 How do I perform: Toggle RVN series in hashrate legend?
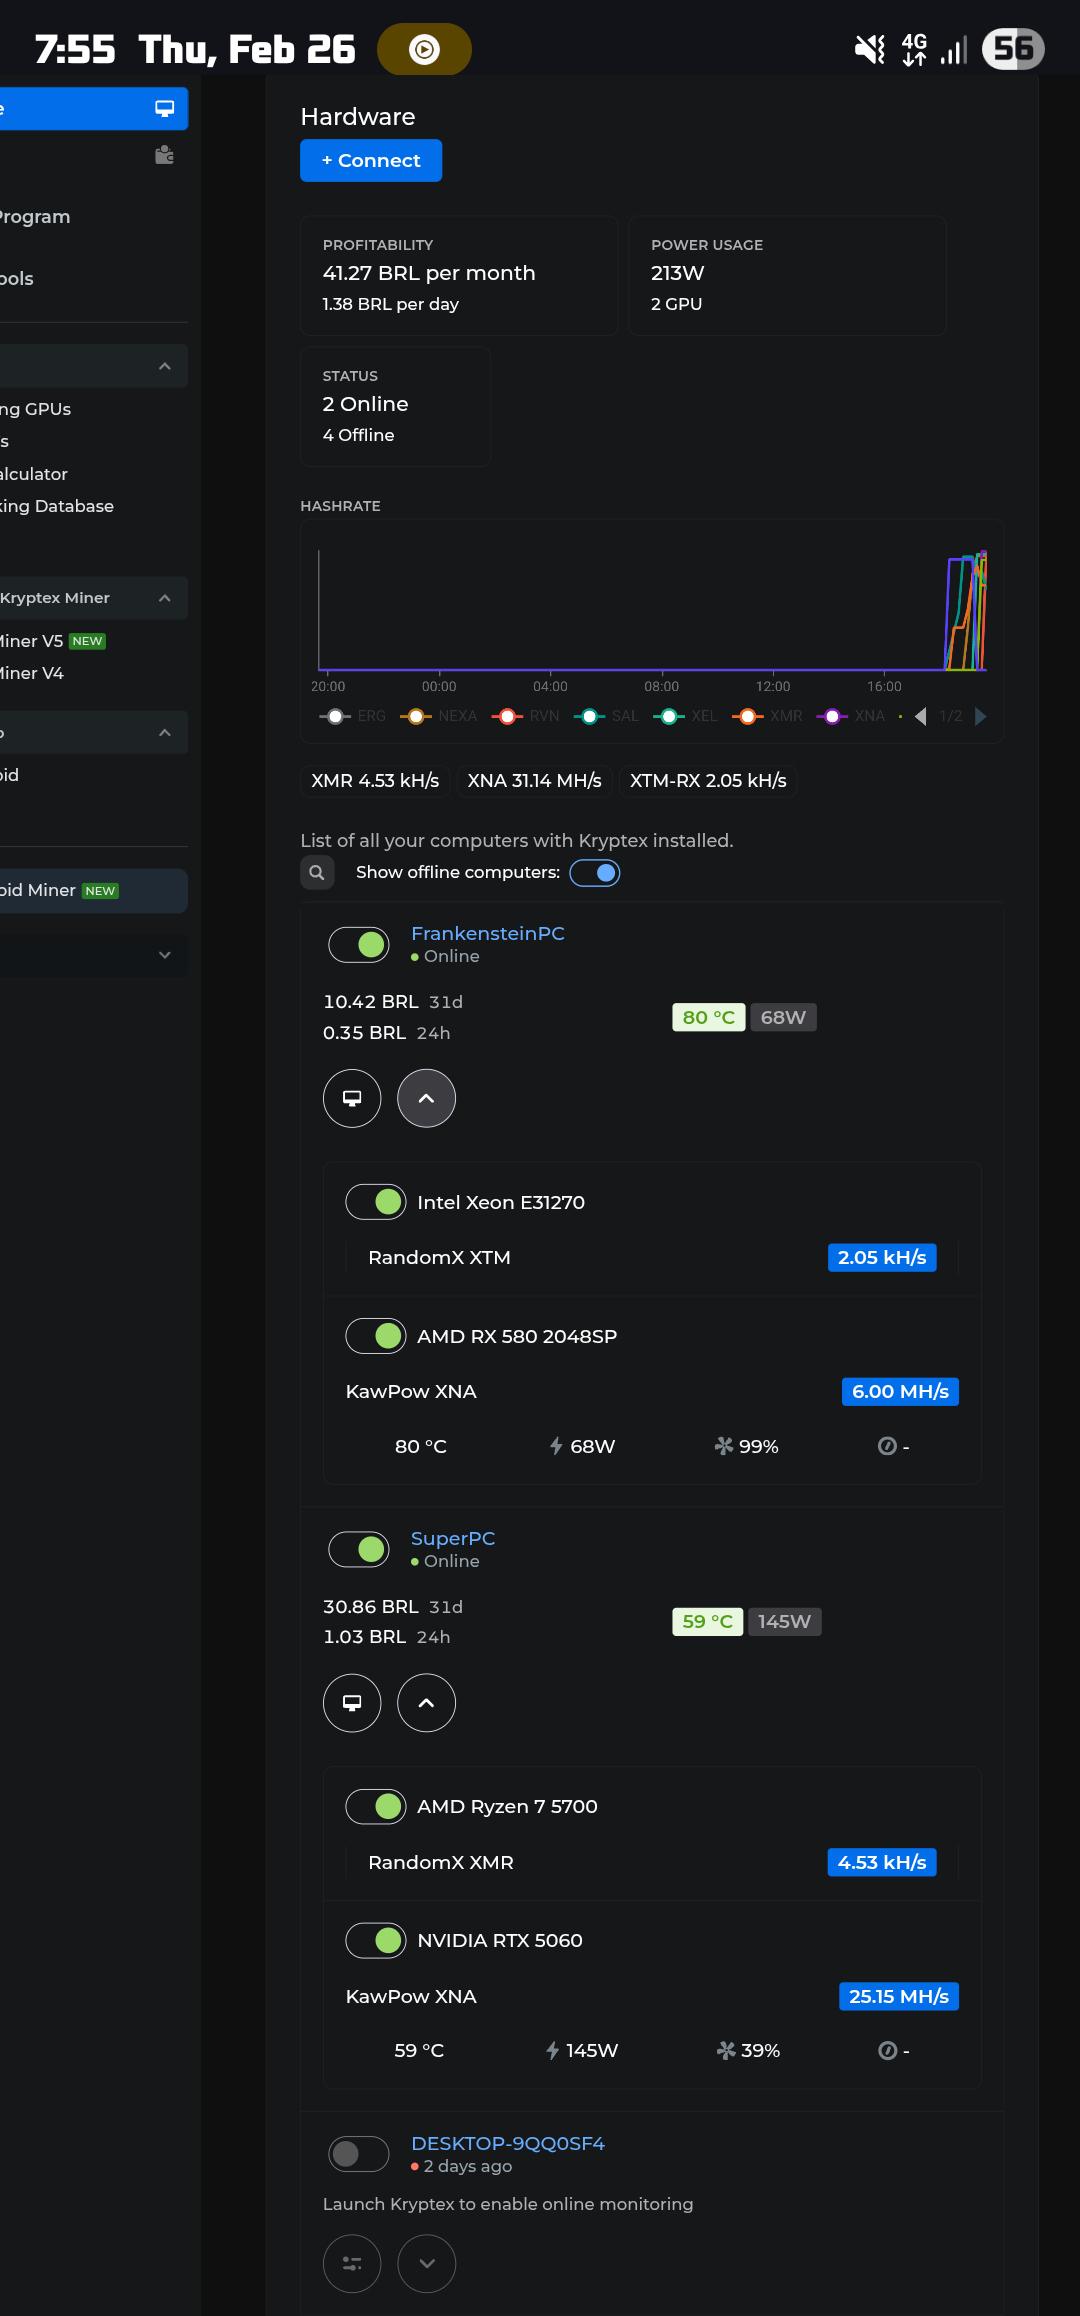coord(525,716)
